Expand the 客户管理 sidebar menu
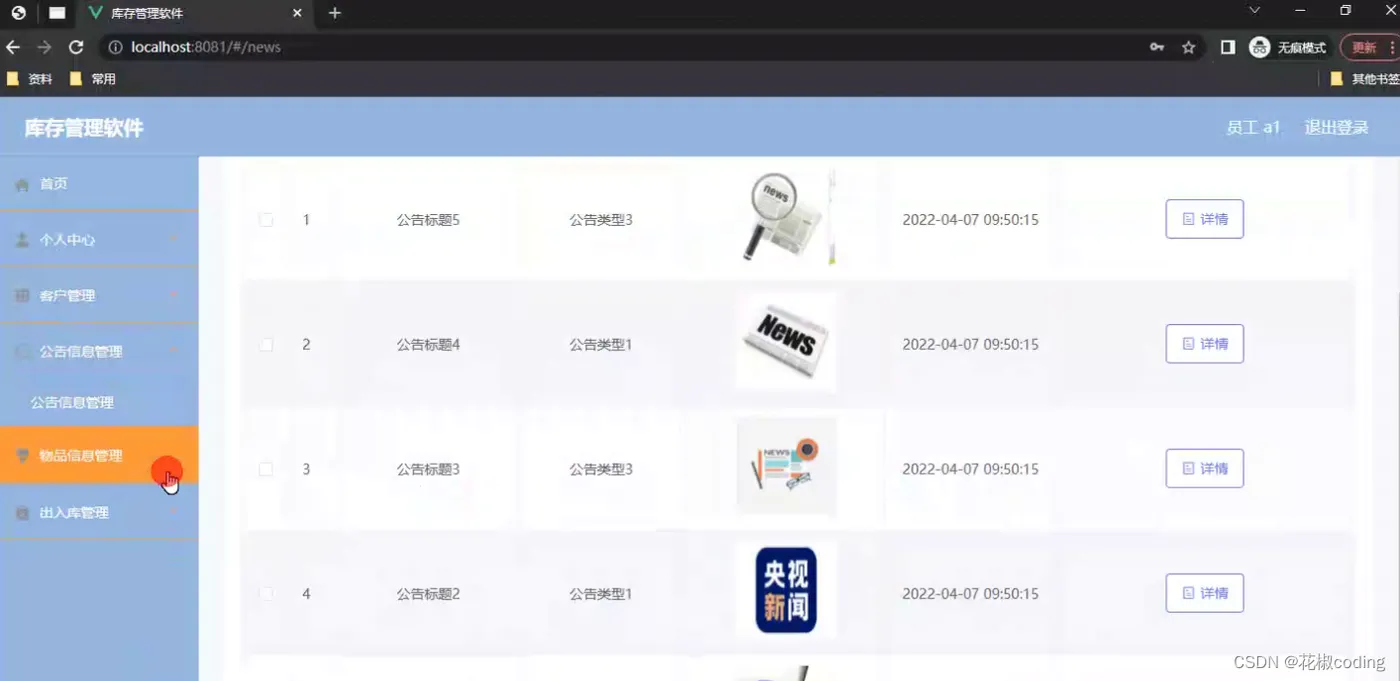Screen dimensions: 1400x681 [x=99, y=296]
